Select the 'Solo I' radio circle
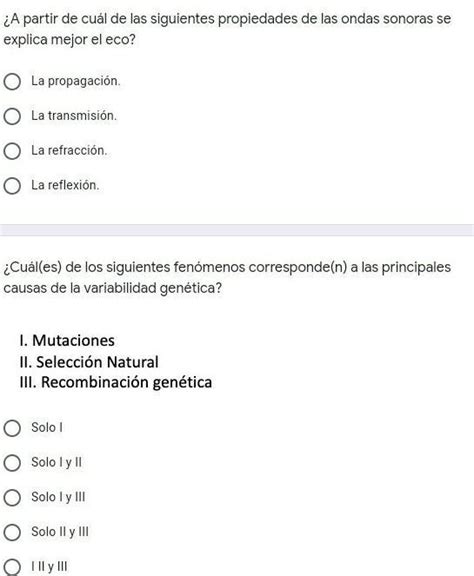Viewport: 474px width, 576px height. [12, 428]
